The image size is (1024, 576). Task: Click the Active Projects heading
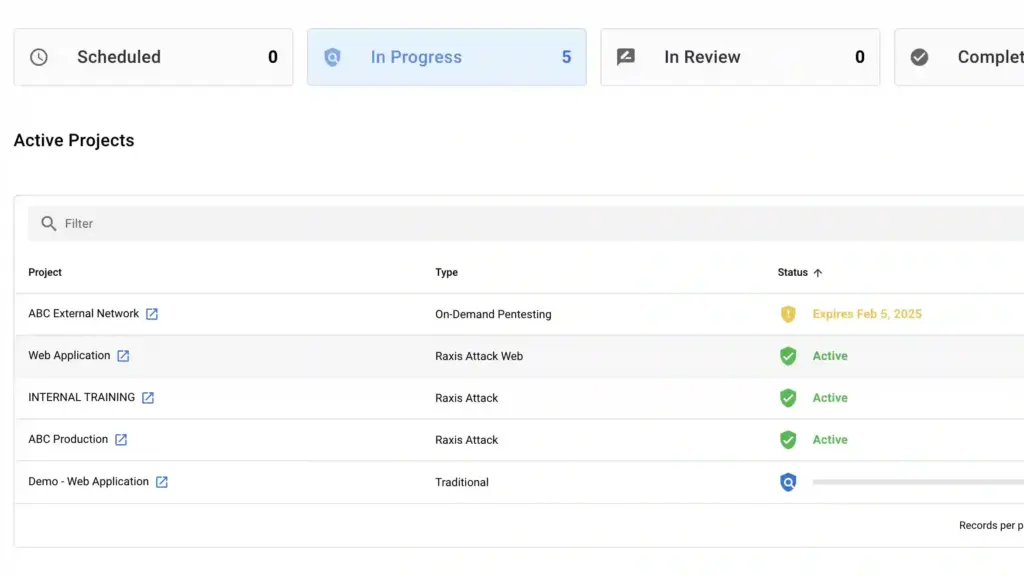(74, 140)
